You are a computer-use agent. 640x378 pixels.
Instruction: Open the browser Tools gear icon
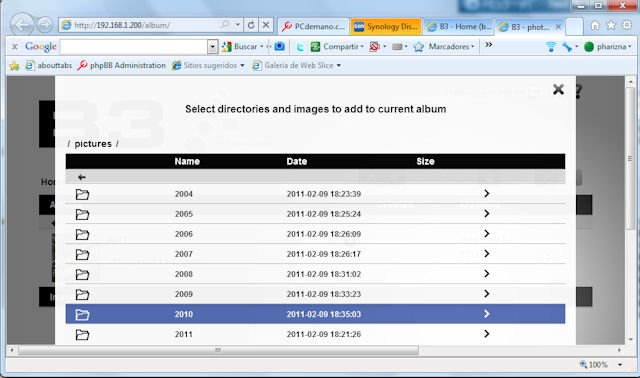coord(627,25)
